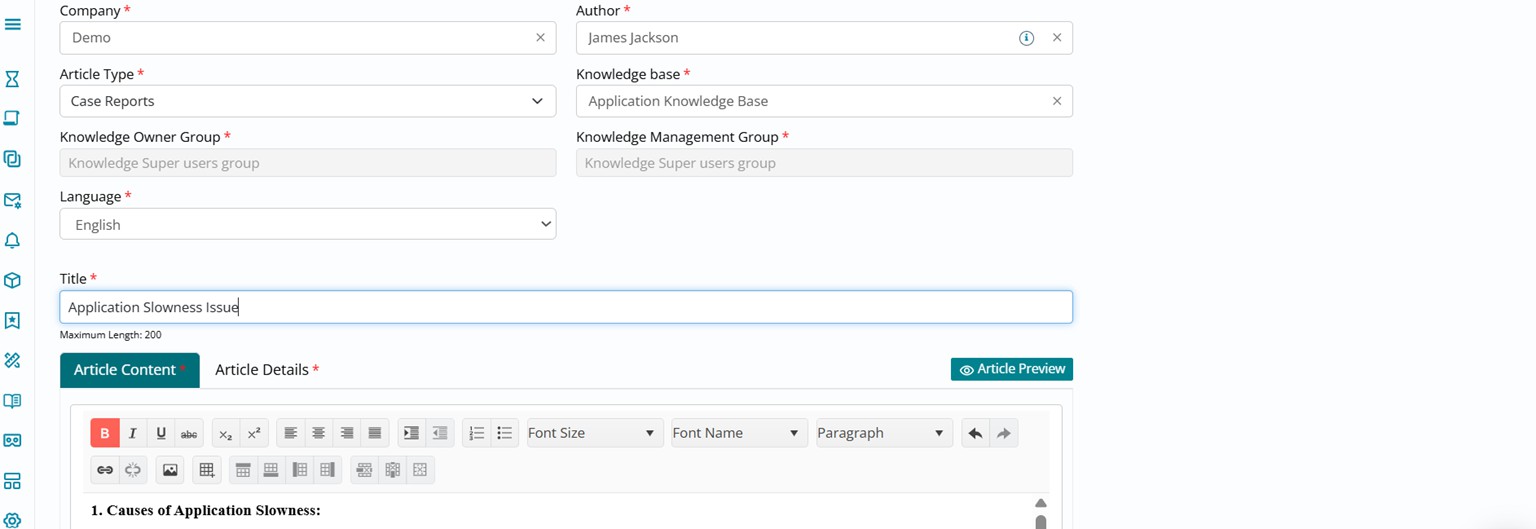Delete the table column

coord(392,470)
